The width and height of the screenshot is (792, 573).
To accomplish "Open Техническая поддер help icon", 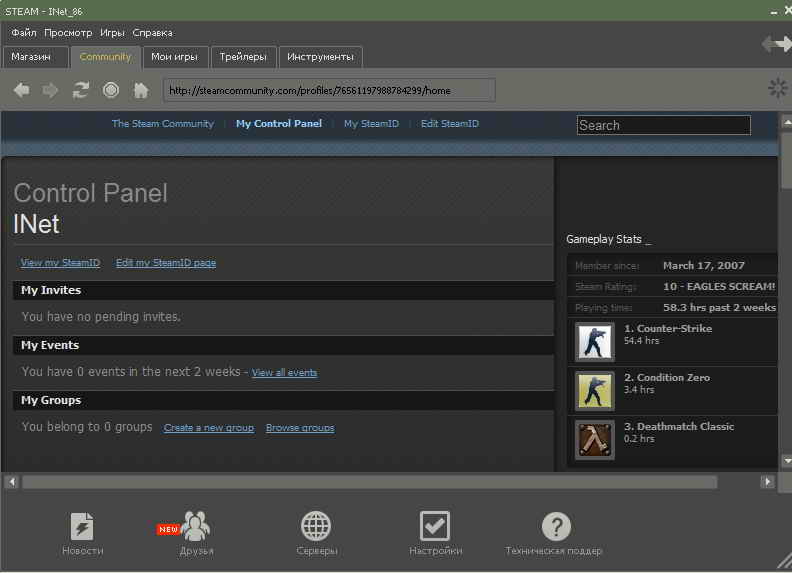I will coord(556,526).
